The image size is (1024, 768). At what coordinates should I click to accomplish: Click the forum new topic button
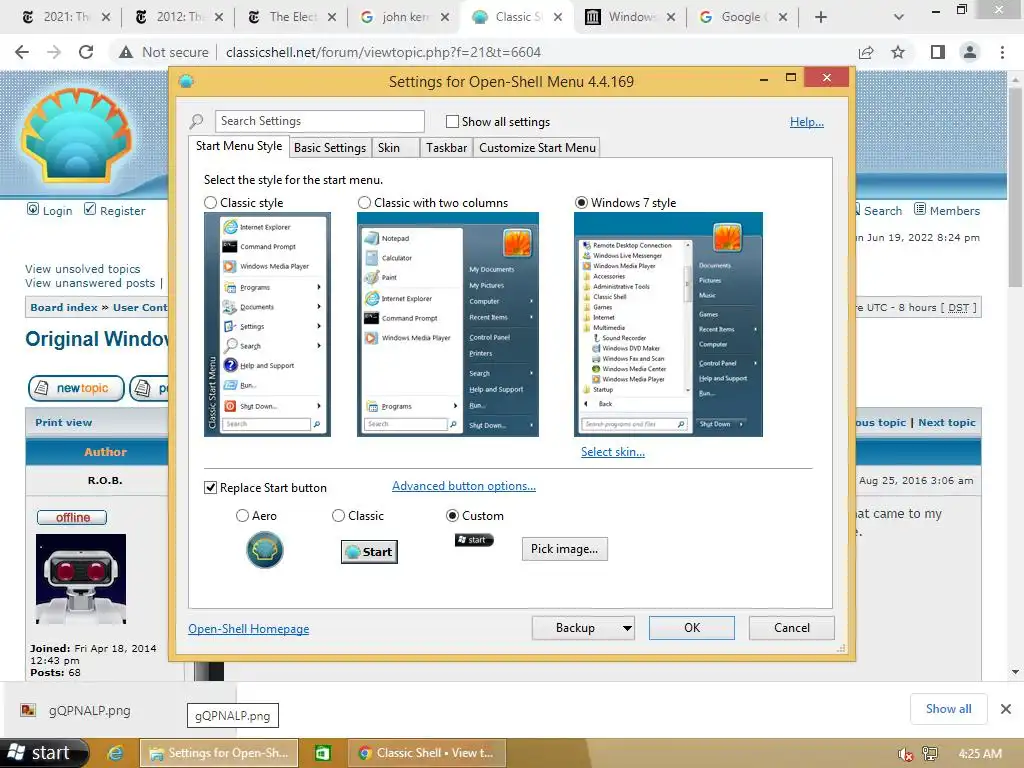coord(76,388)
